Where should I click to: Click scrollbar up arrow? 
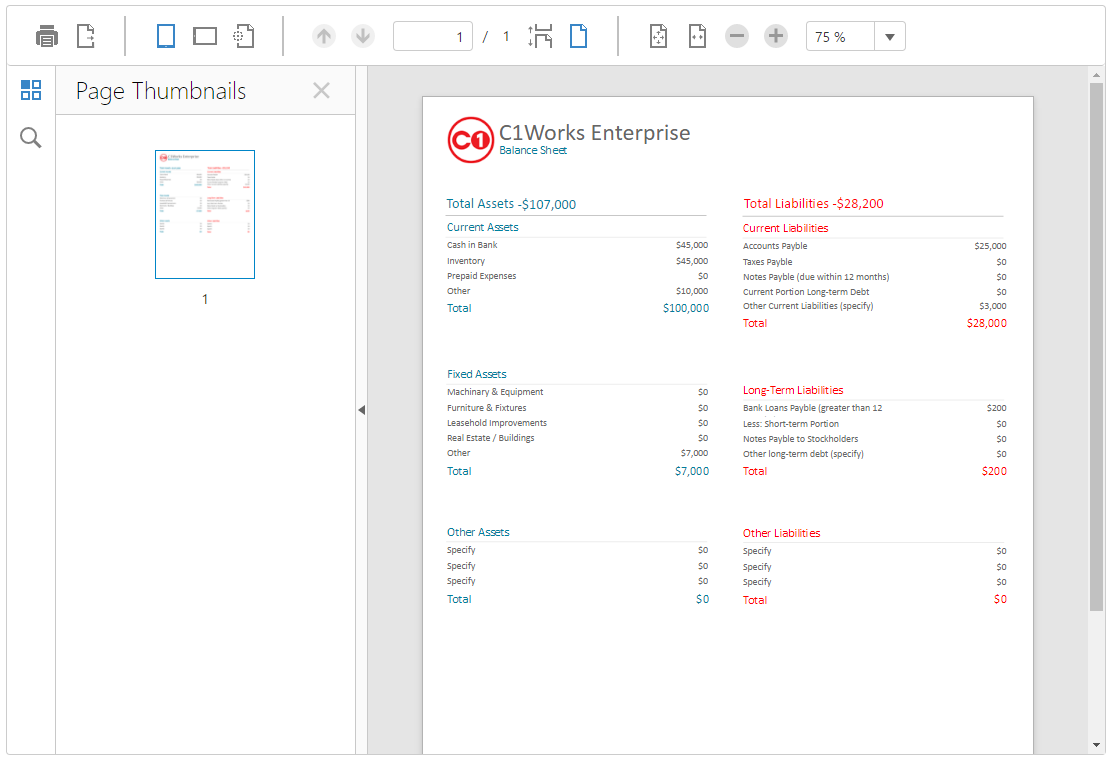pos(1096,74)
